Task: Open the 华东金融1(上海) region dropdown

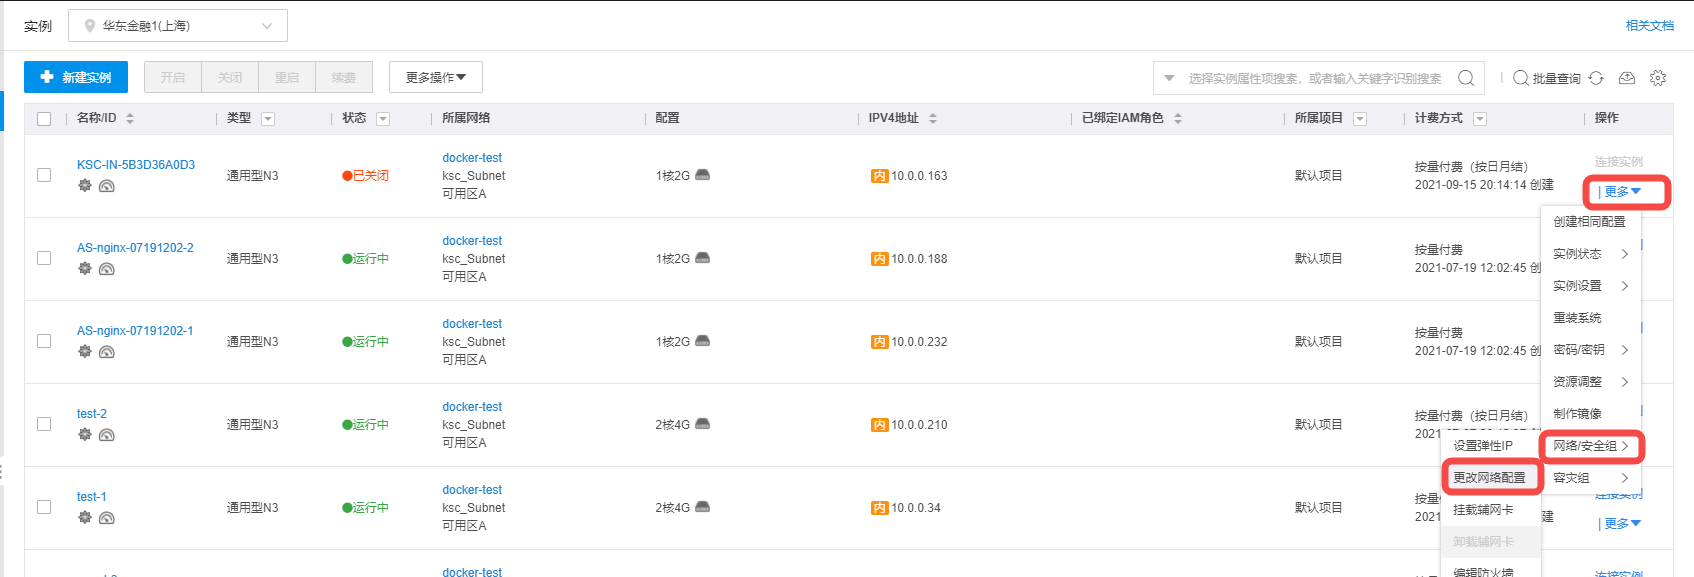Action: tap(178, 26)
